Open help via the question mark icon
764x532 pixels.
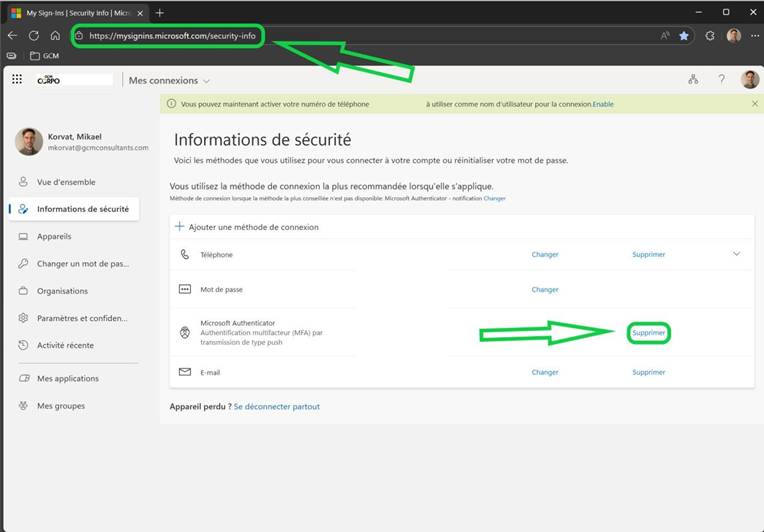(721, 79)
